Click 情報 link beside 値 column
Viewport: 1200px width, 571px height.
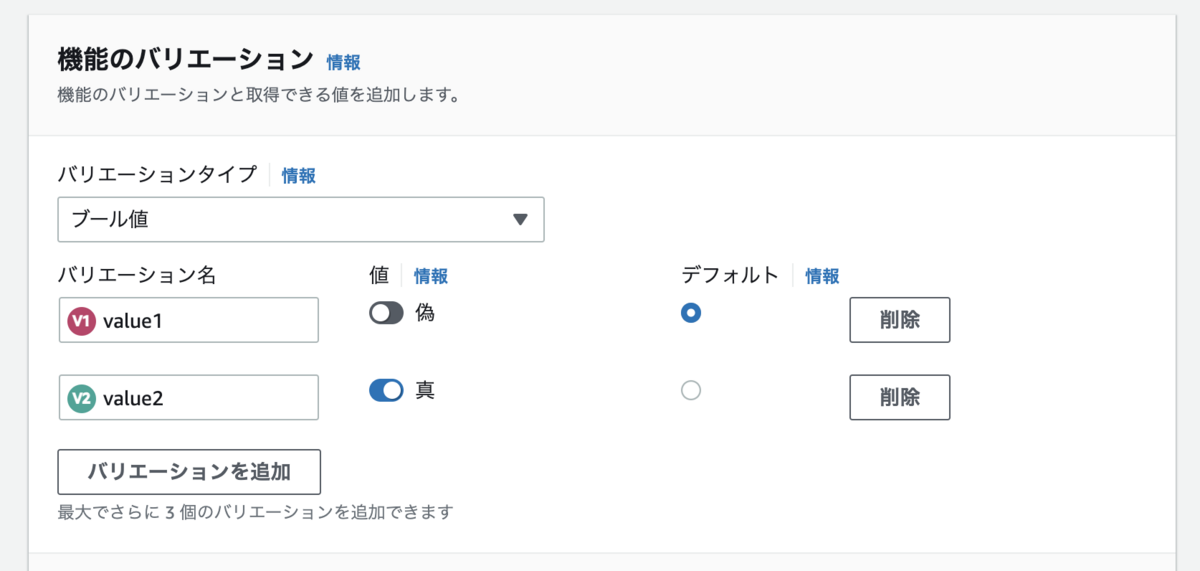point(431,277)
